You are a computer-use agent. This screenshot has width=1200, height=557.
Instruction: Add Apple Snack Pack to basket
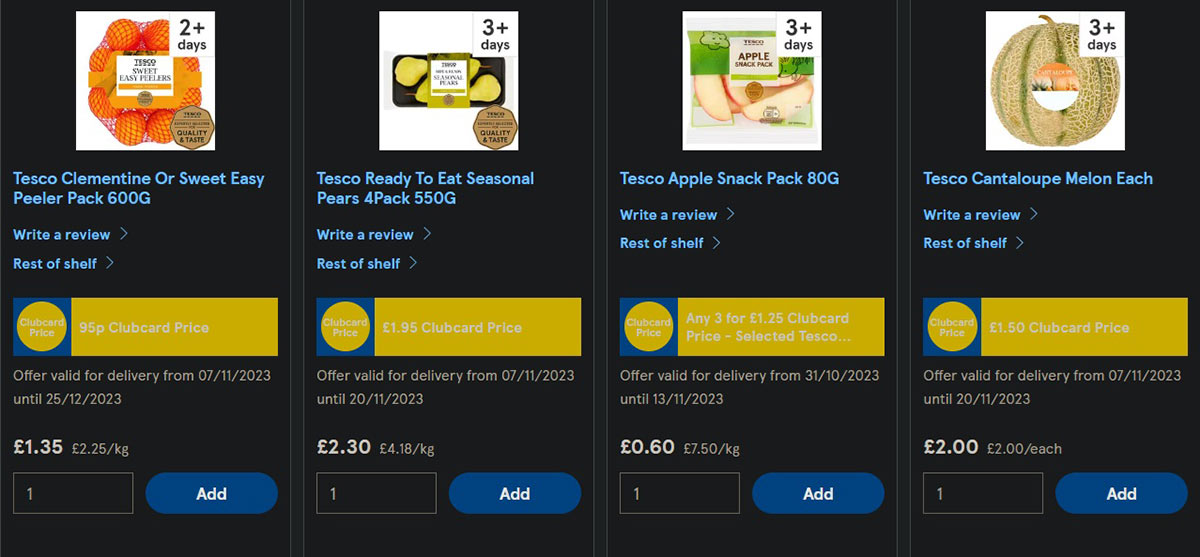click(818, 493)
